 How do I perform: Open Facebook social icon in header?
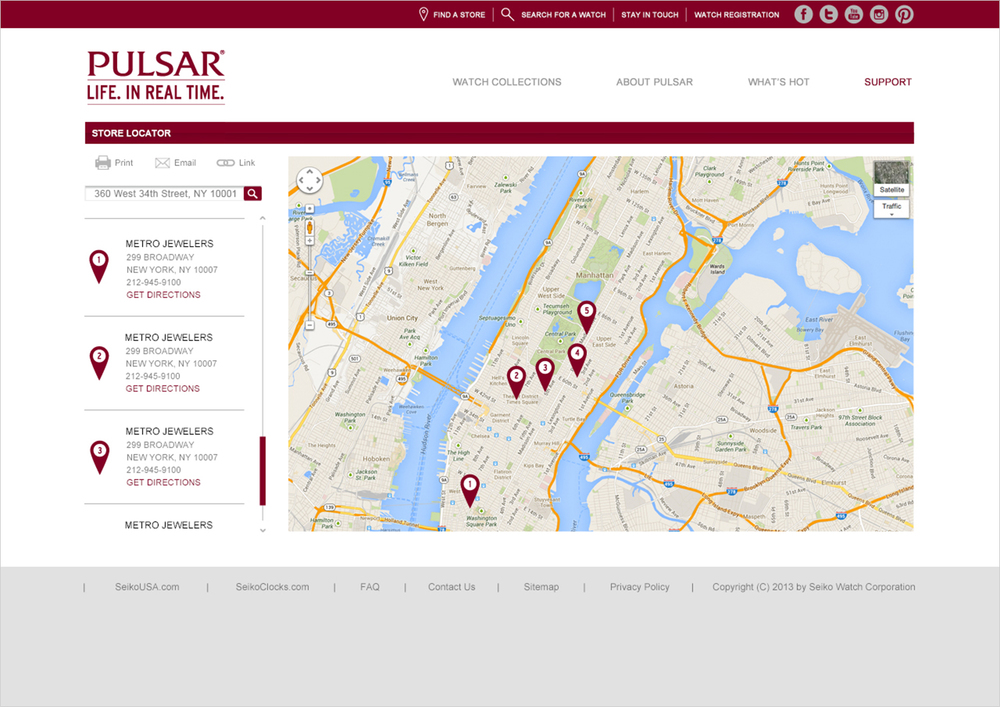coord(804,14)
